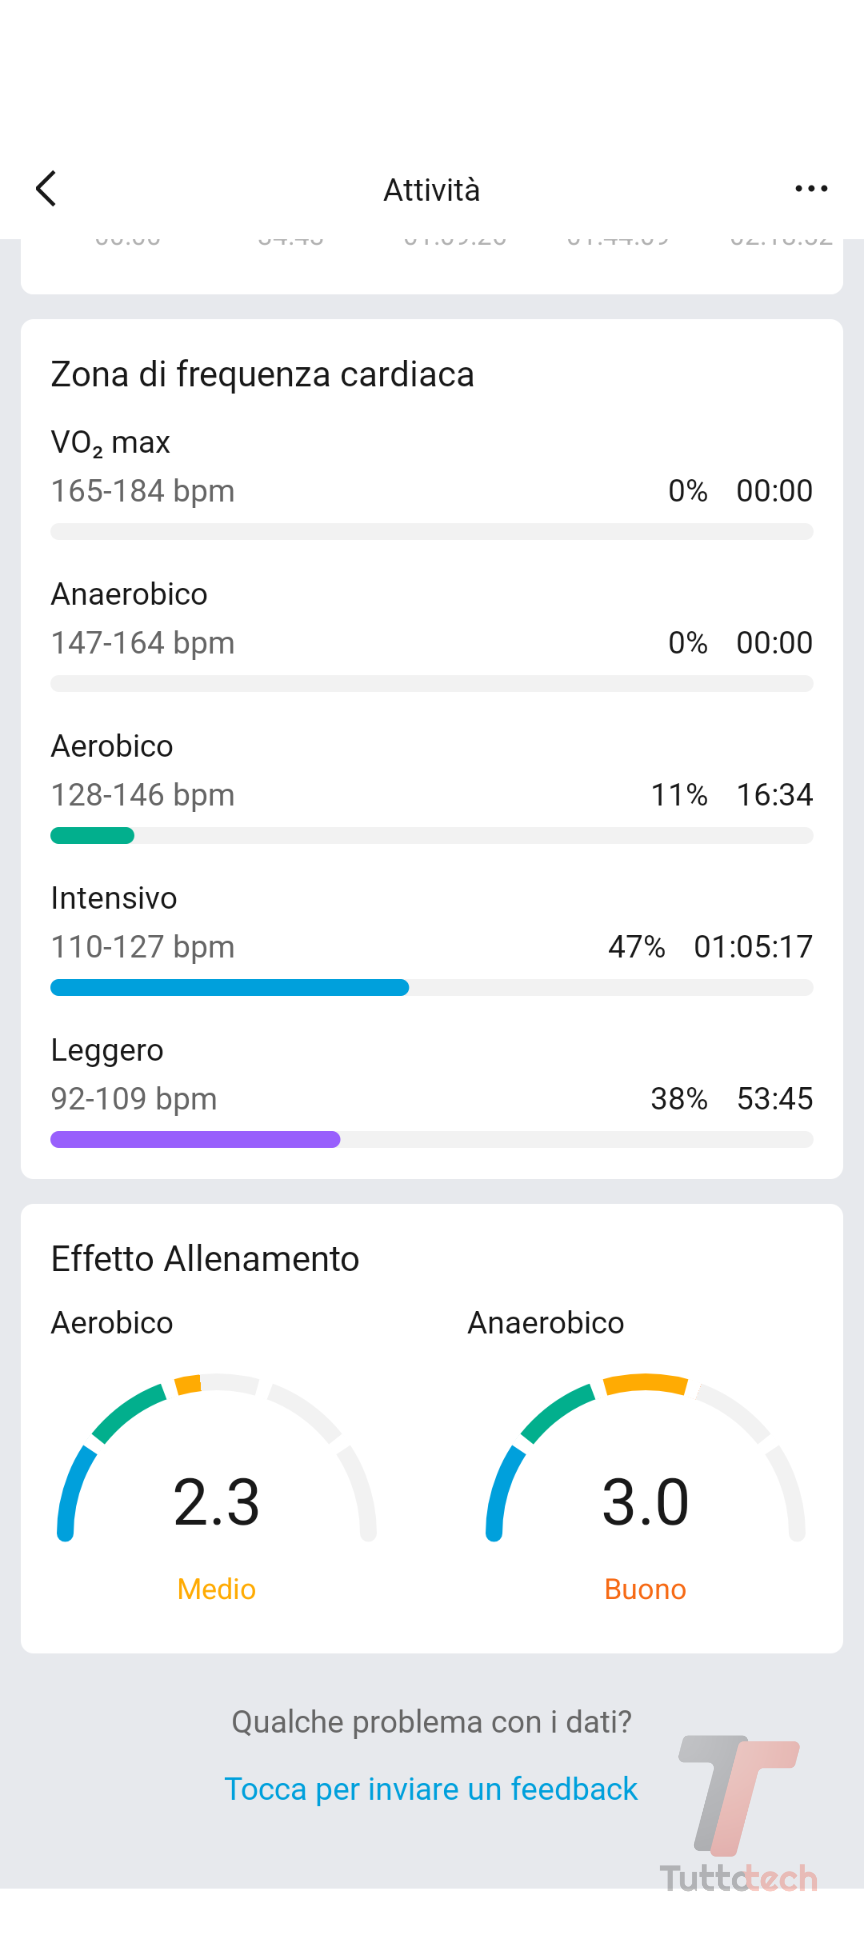Tap the Anaerobico zone empty progress bar
This screenshot has height=1939, width=864.
pyautogui.click(x=432, y=684)
